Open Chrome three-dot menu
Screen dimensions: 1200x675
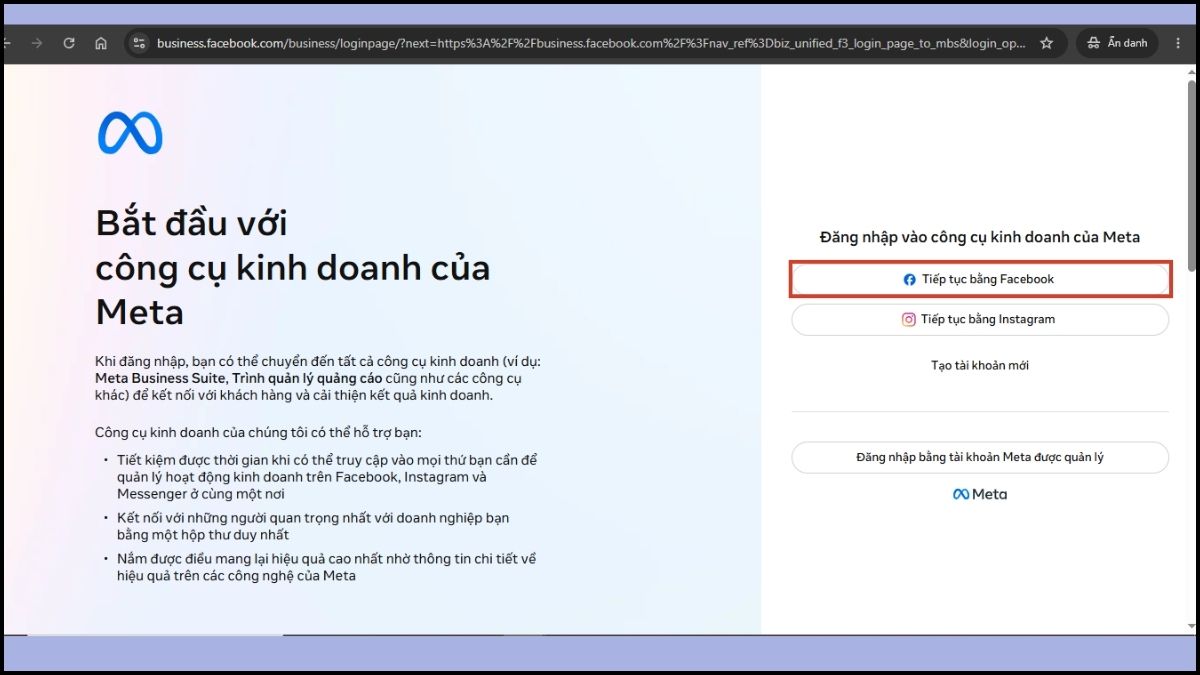(x=1179, y=43)
